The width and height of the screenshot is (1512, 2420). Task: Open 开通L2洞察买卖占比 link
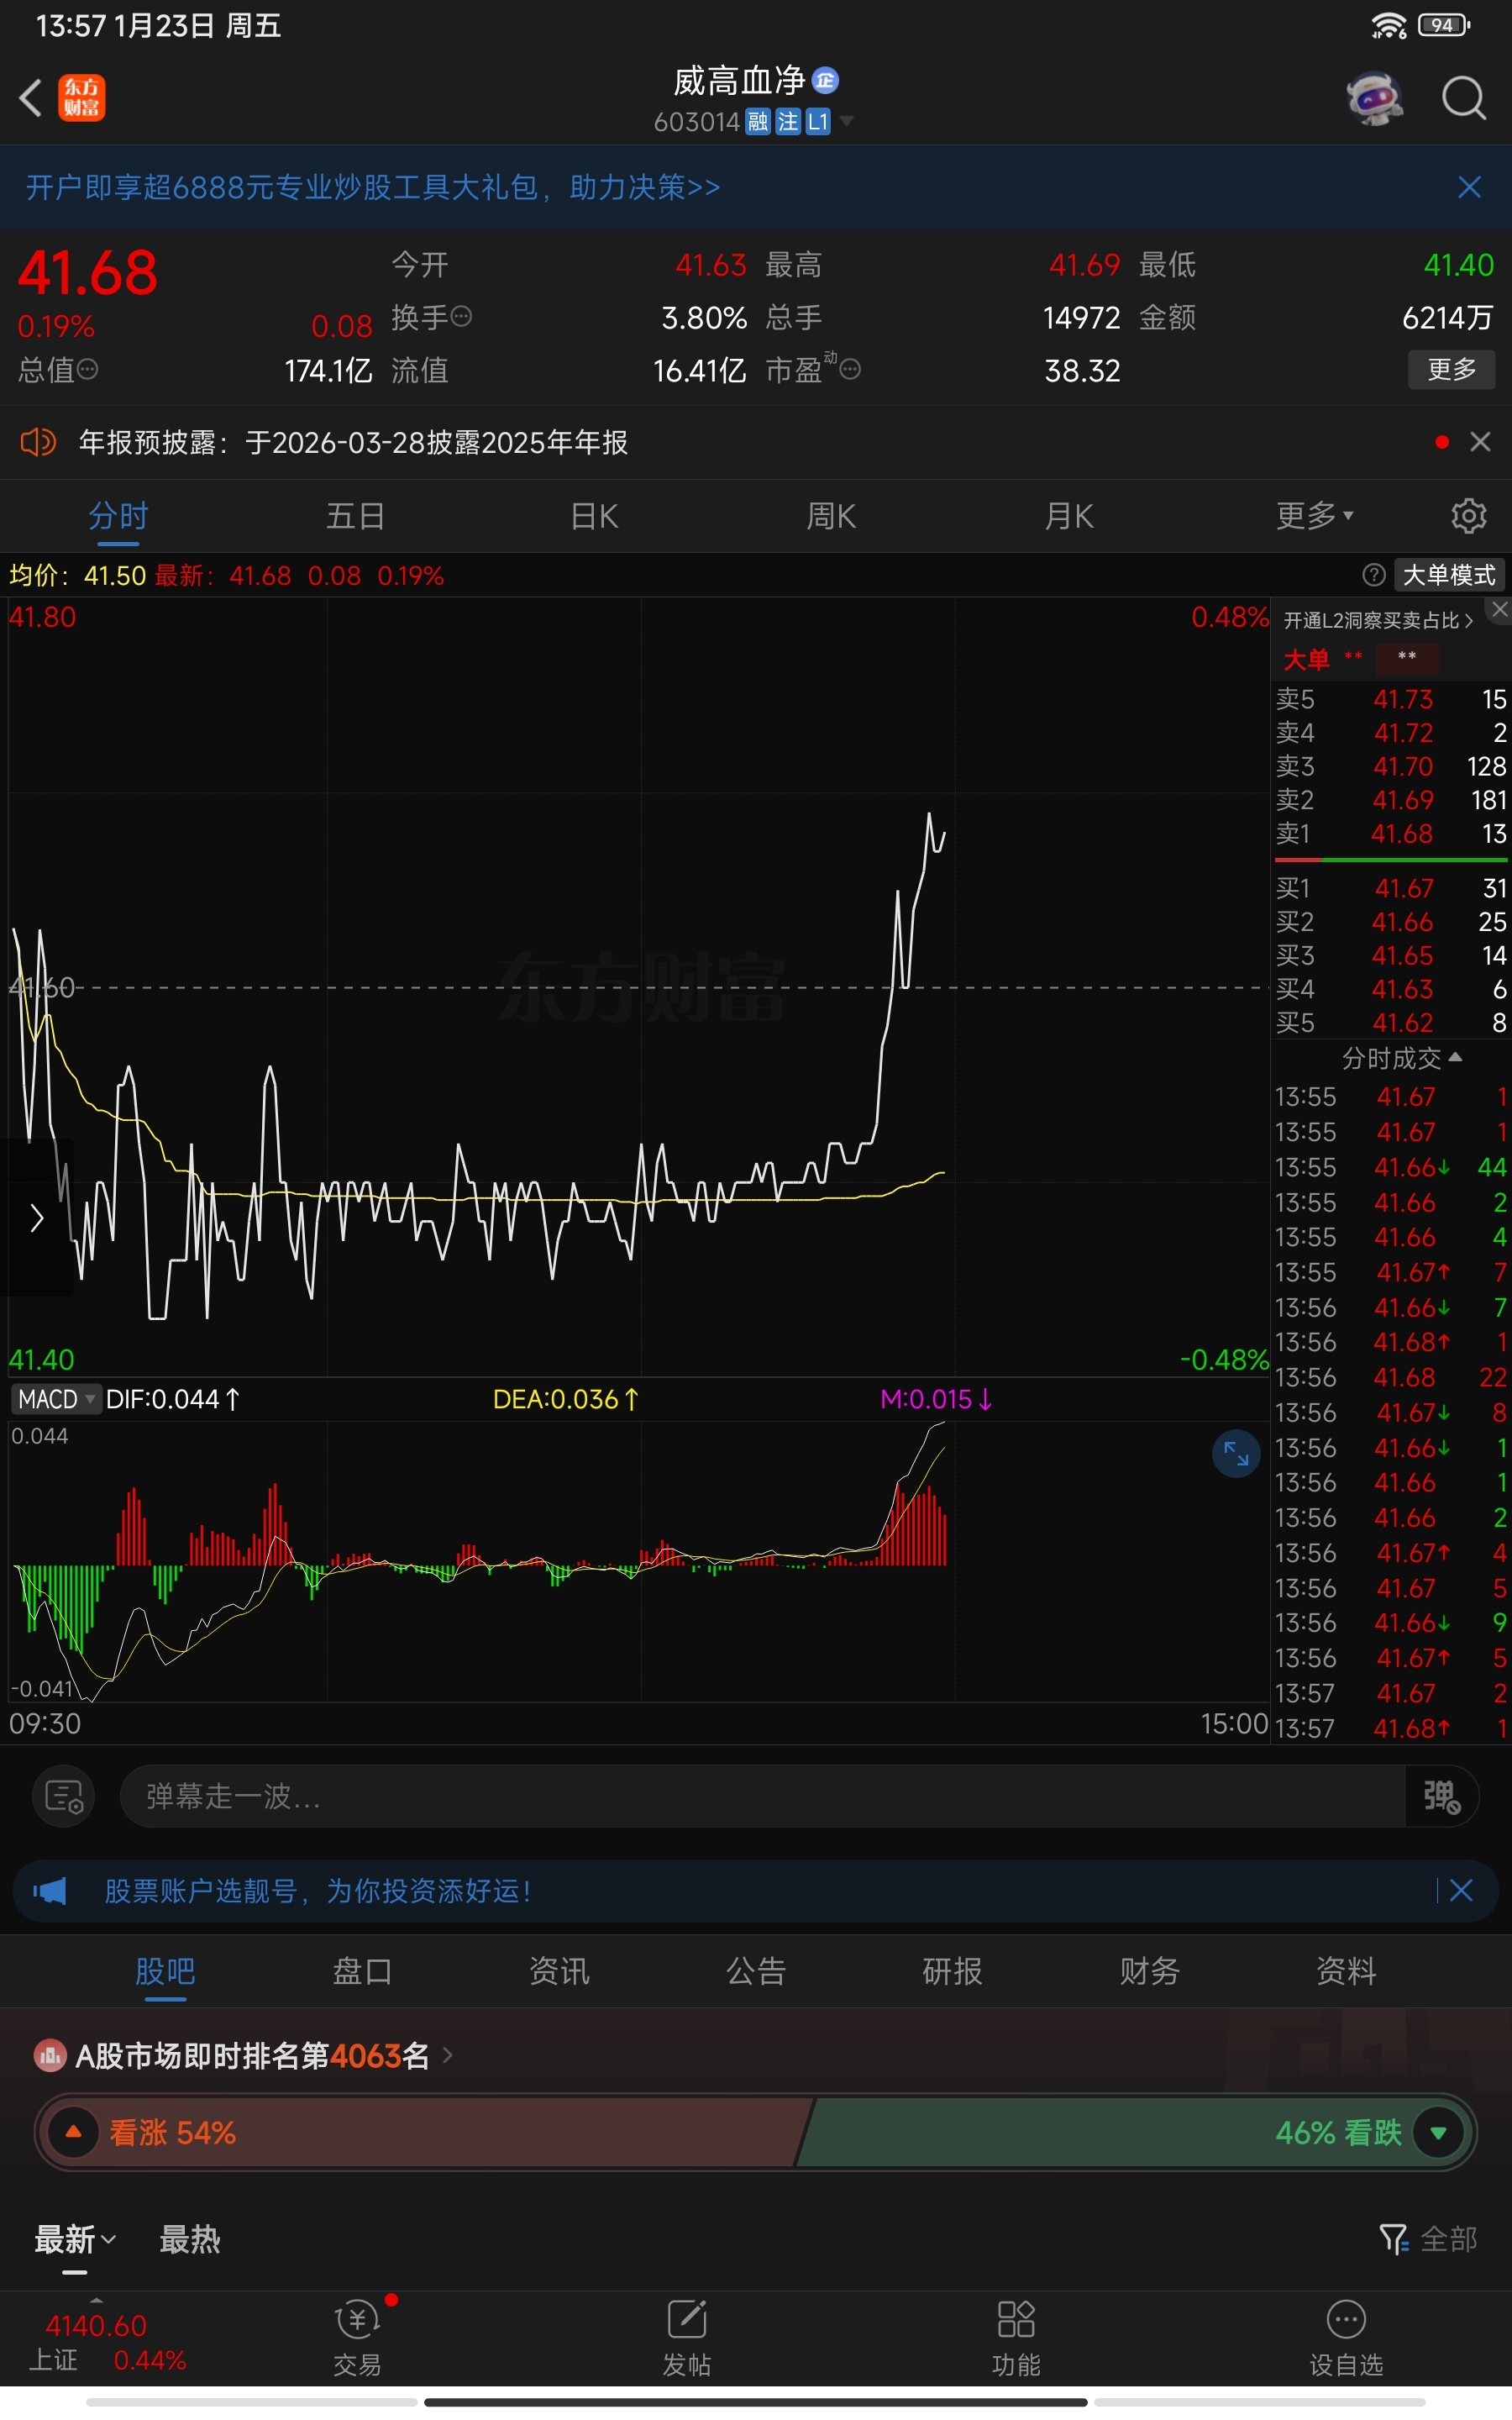coord(1378,621)
